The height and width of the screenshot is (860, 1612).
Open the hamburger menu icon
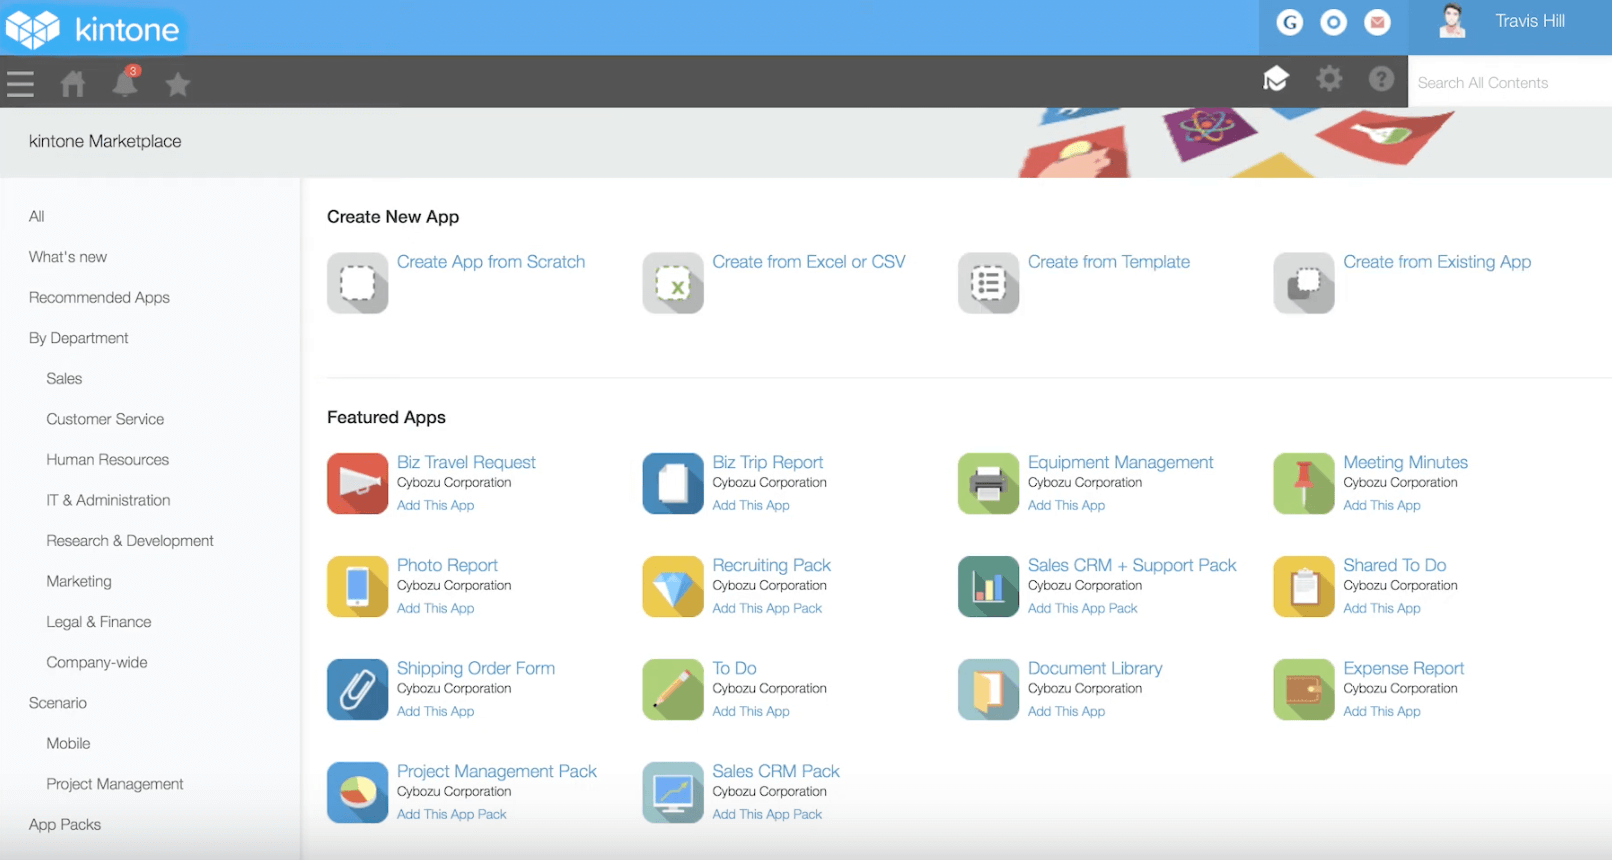(x=20, y=84)
